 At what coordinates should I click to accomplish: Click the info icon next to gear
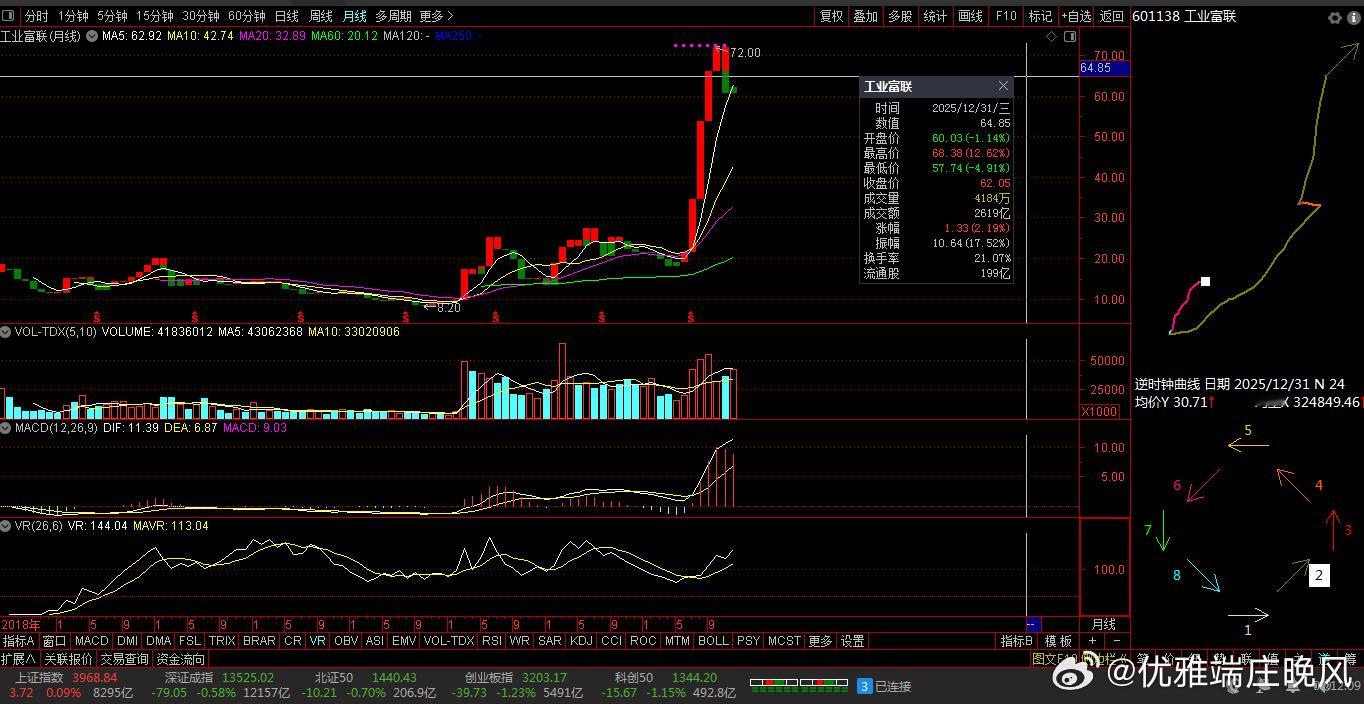pyautogui.click(x=1353, y=17)
